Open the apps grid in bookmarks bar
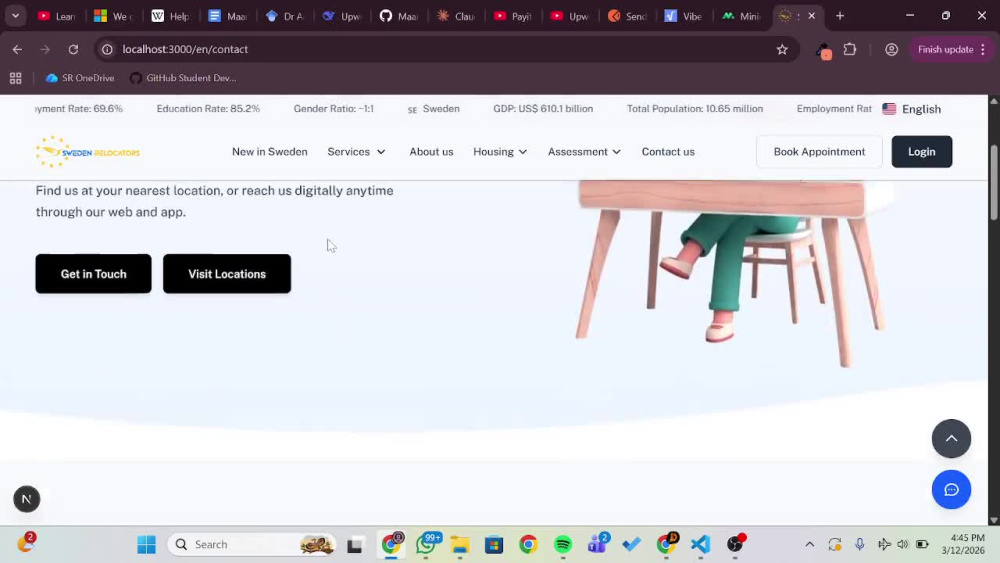Screen dimensions: 1000x563 tap(15, 78)
